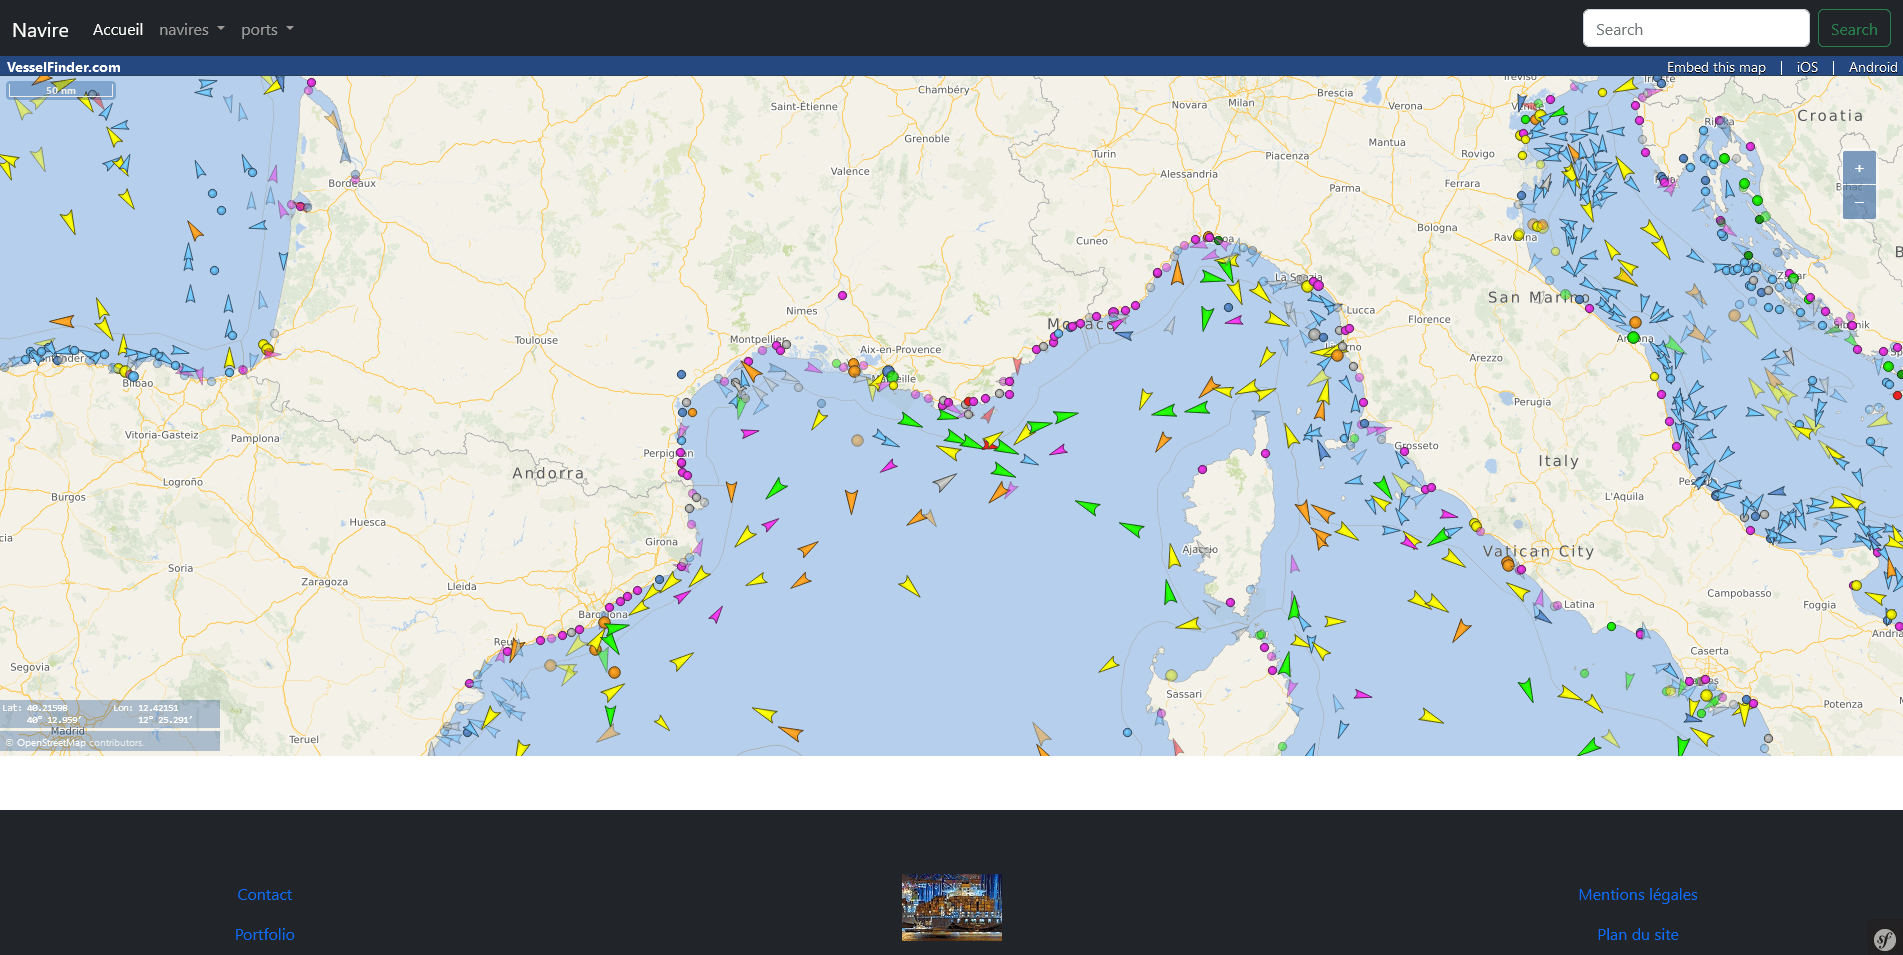This screenshot has height=955, width=1903.
Task: Click the Zaragoza label on the map
Action: [x=325, y=582]
